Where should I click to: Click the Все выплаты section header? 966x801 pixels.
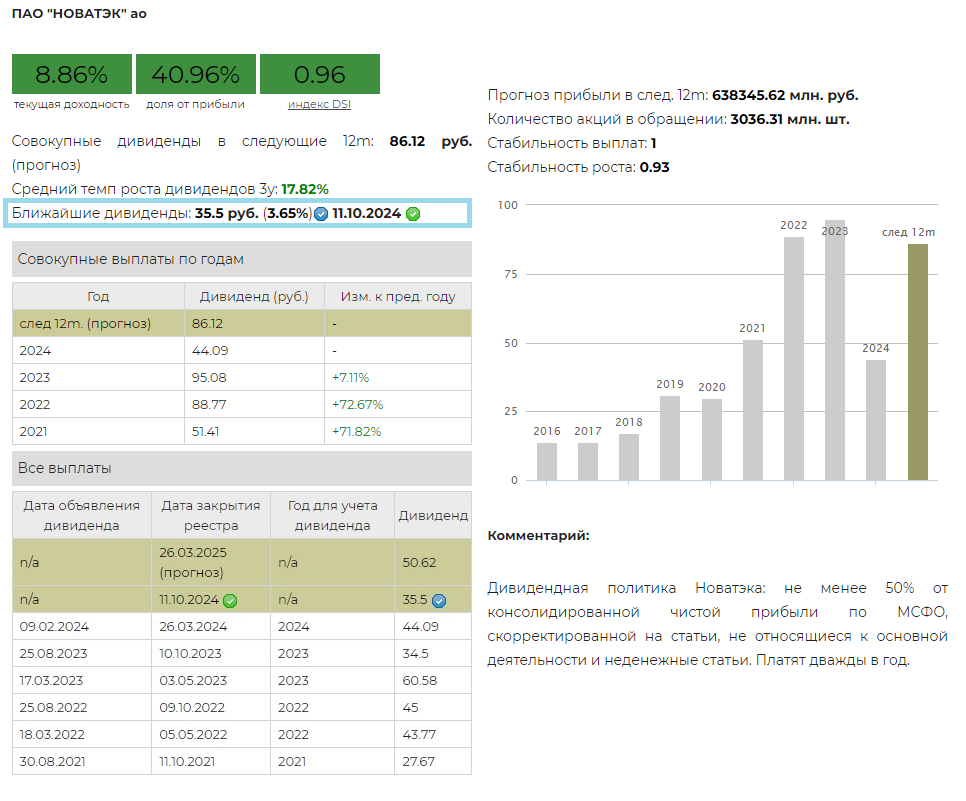point(241,468)
